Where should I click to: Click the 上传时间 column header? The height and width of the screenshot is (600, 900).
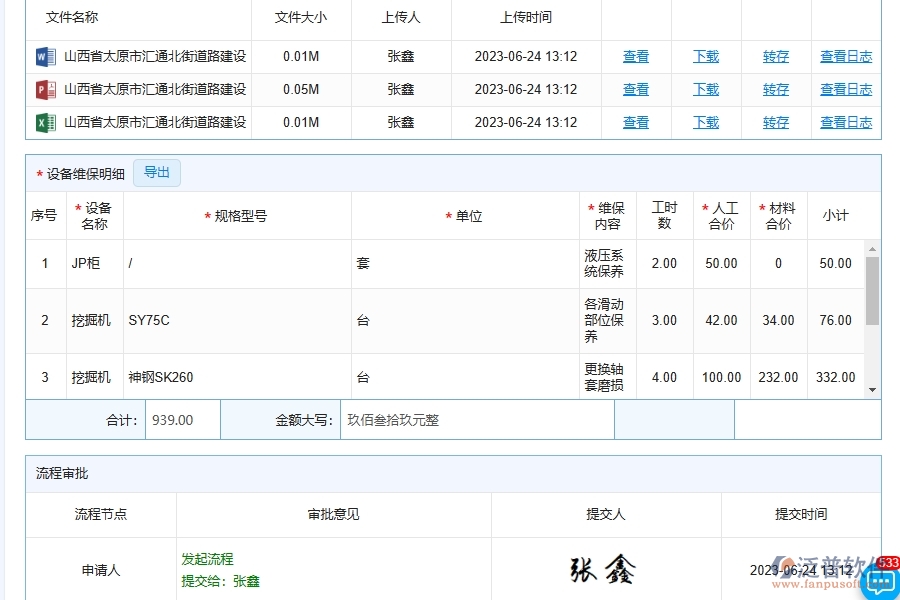point(527,17)
